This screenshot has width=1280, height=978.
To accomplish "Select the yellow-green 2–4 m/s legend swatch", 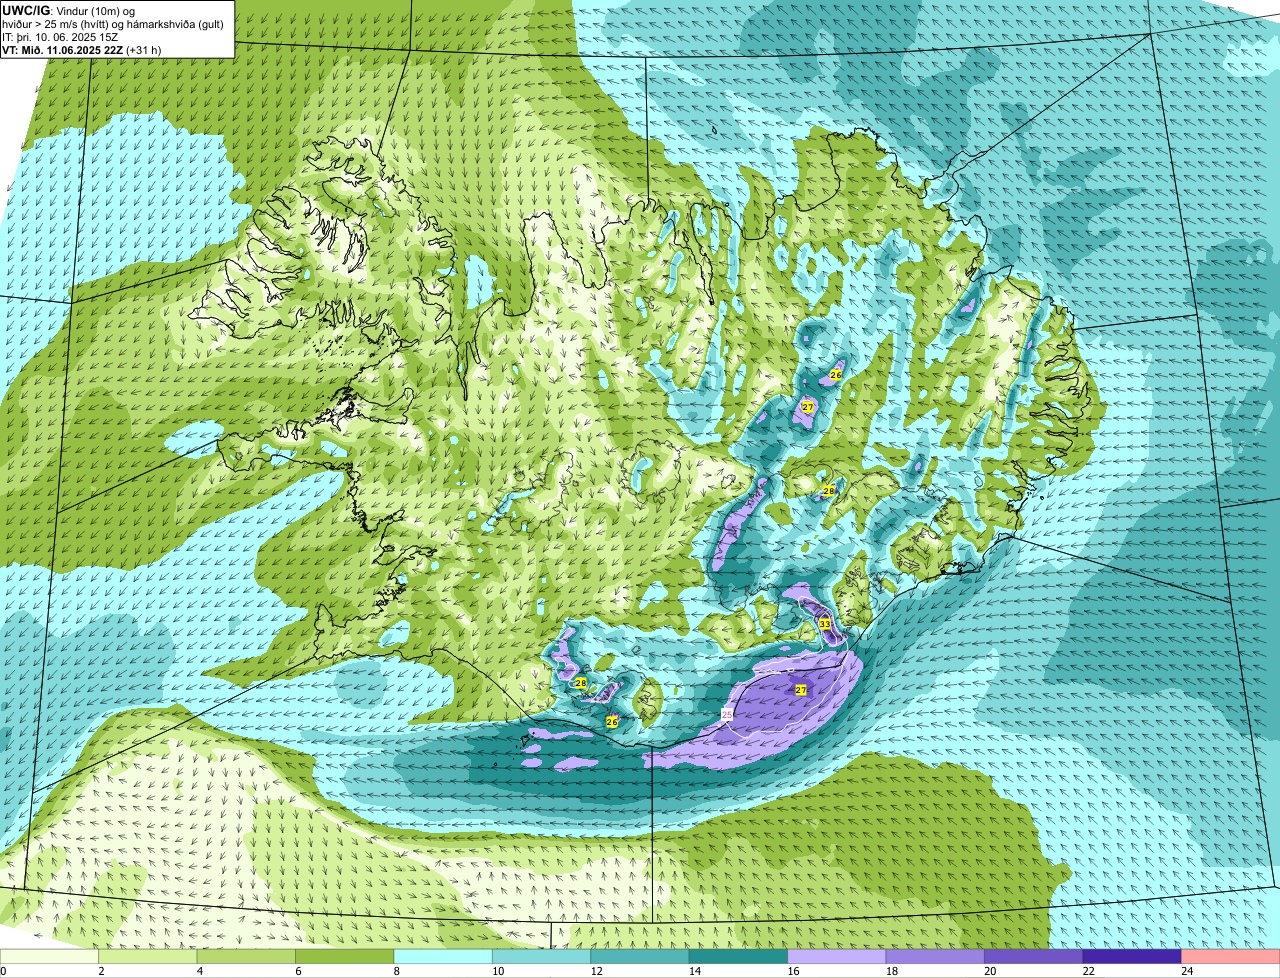I will point(148,956).
